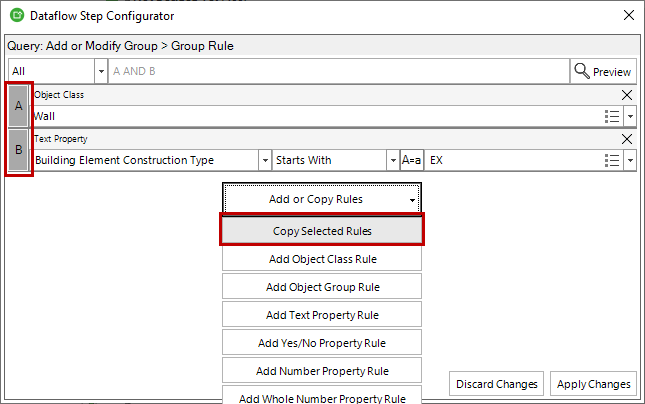Image resolution: width=645 pixels, height=404 pixels.
Task: Click the Query breadcrumb title text
Action: pos(120,46)
